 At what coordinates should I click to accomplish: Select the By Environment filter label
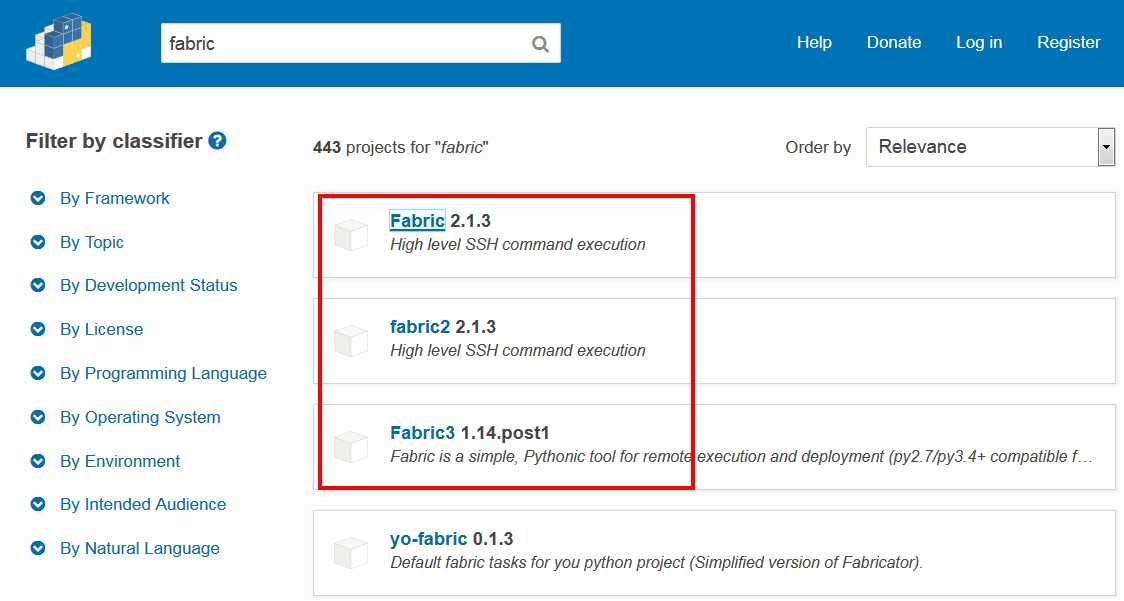tap(120, 461)
